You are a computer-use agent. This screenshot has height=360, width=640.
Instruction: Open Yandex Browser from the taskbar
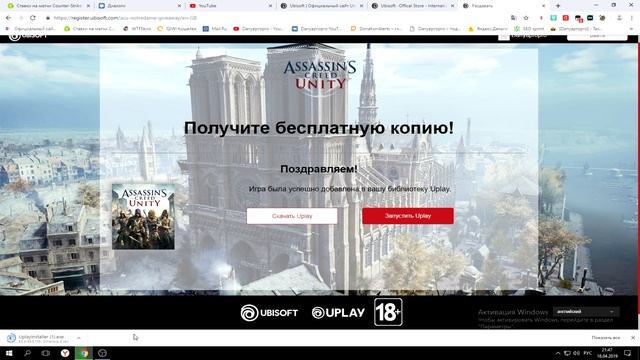coord(65,353)
